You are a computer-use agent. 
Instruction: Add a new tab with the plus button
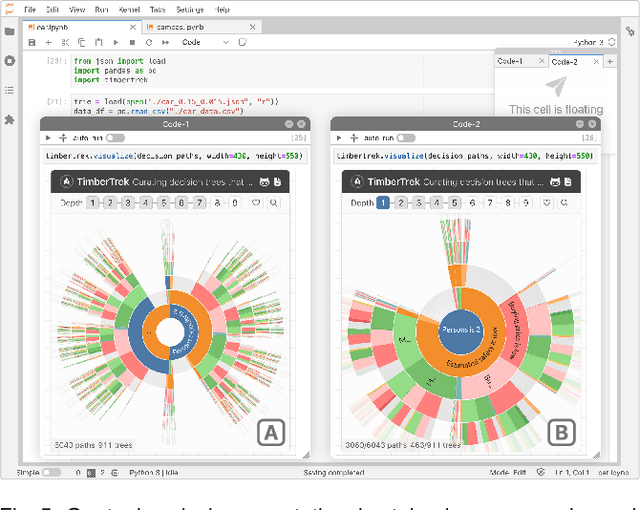click(x=610, y=62)
